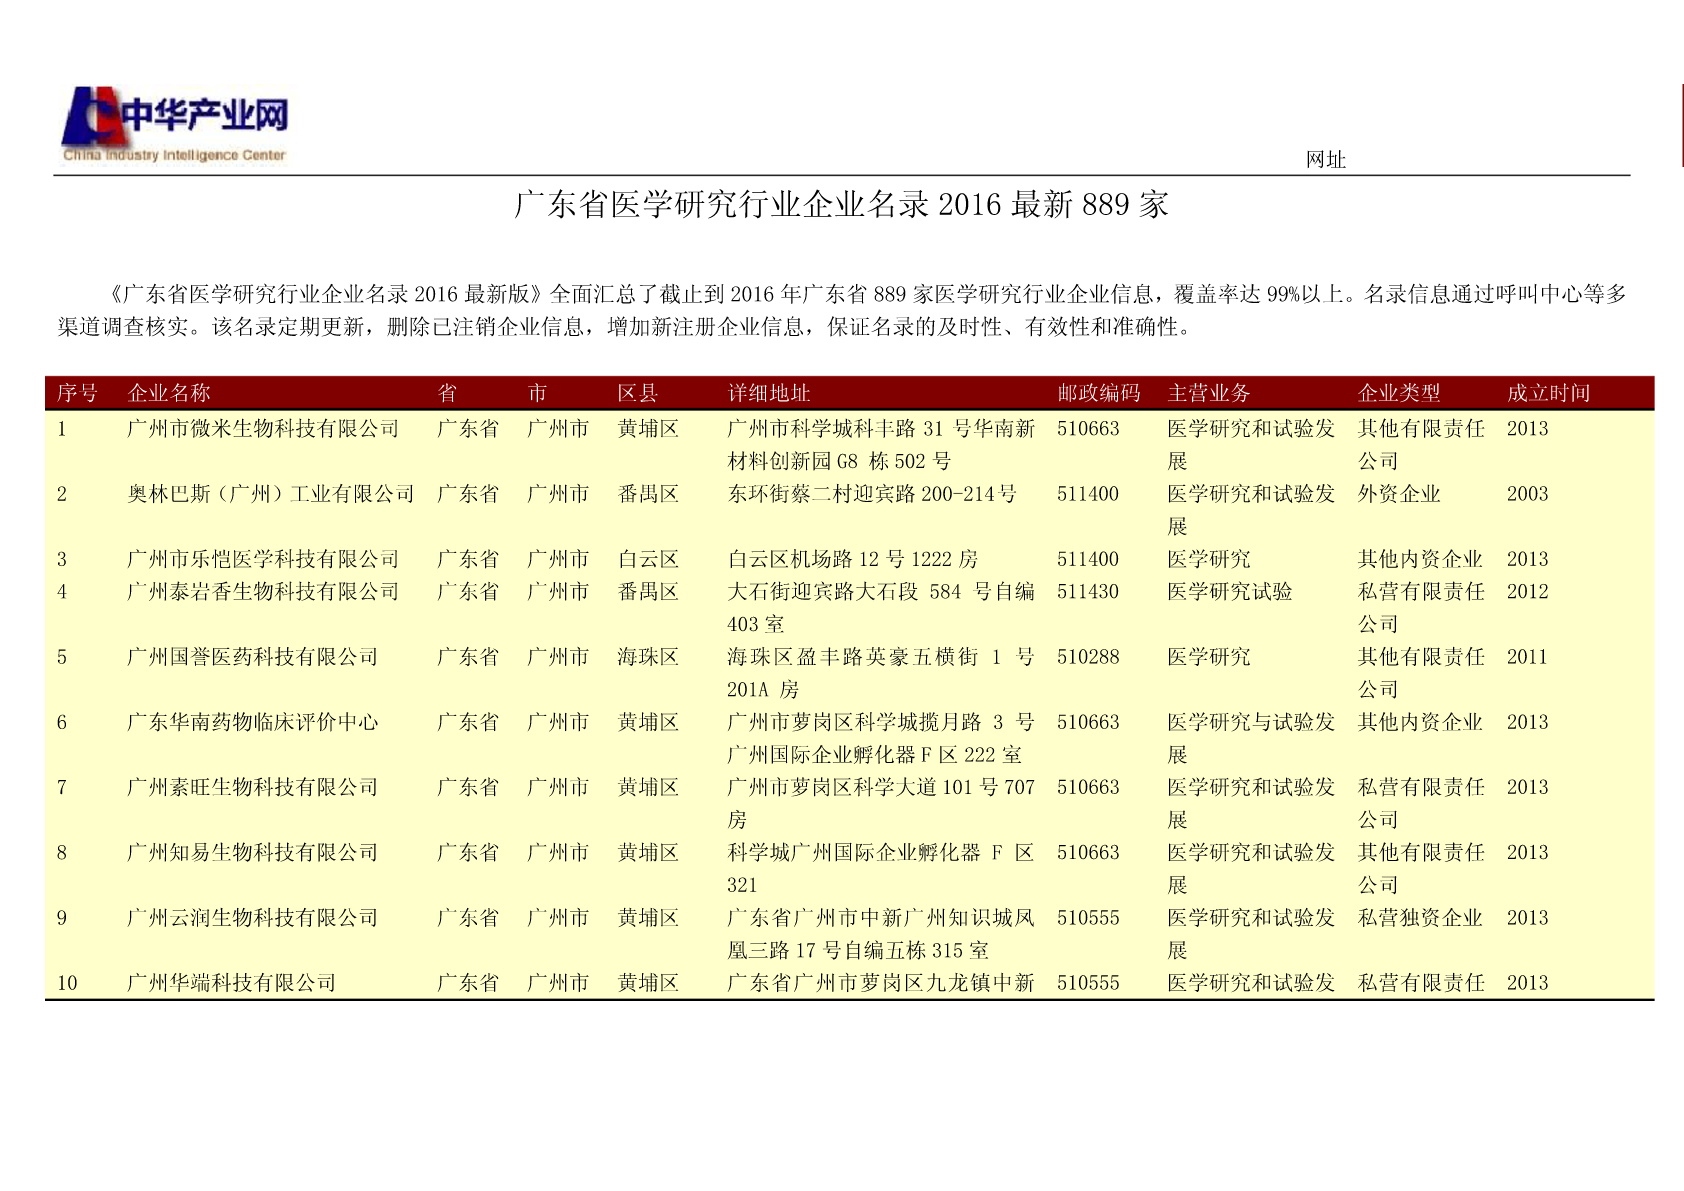Select company name 广州市微米生物科技有限公司
Screen dimensions: 1684x1191
click(263, 429)
